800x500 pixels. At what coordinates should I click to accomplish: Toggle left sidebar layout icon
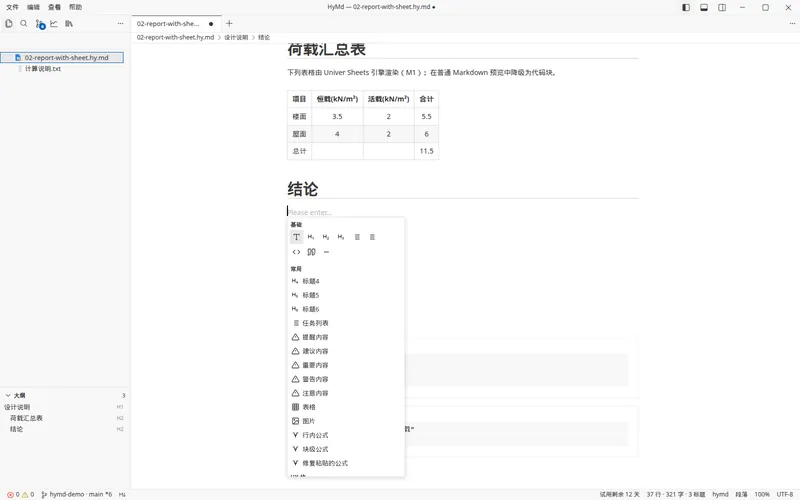tap(686, 7)
